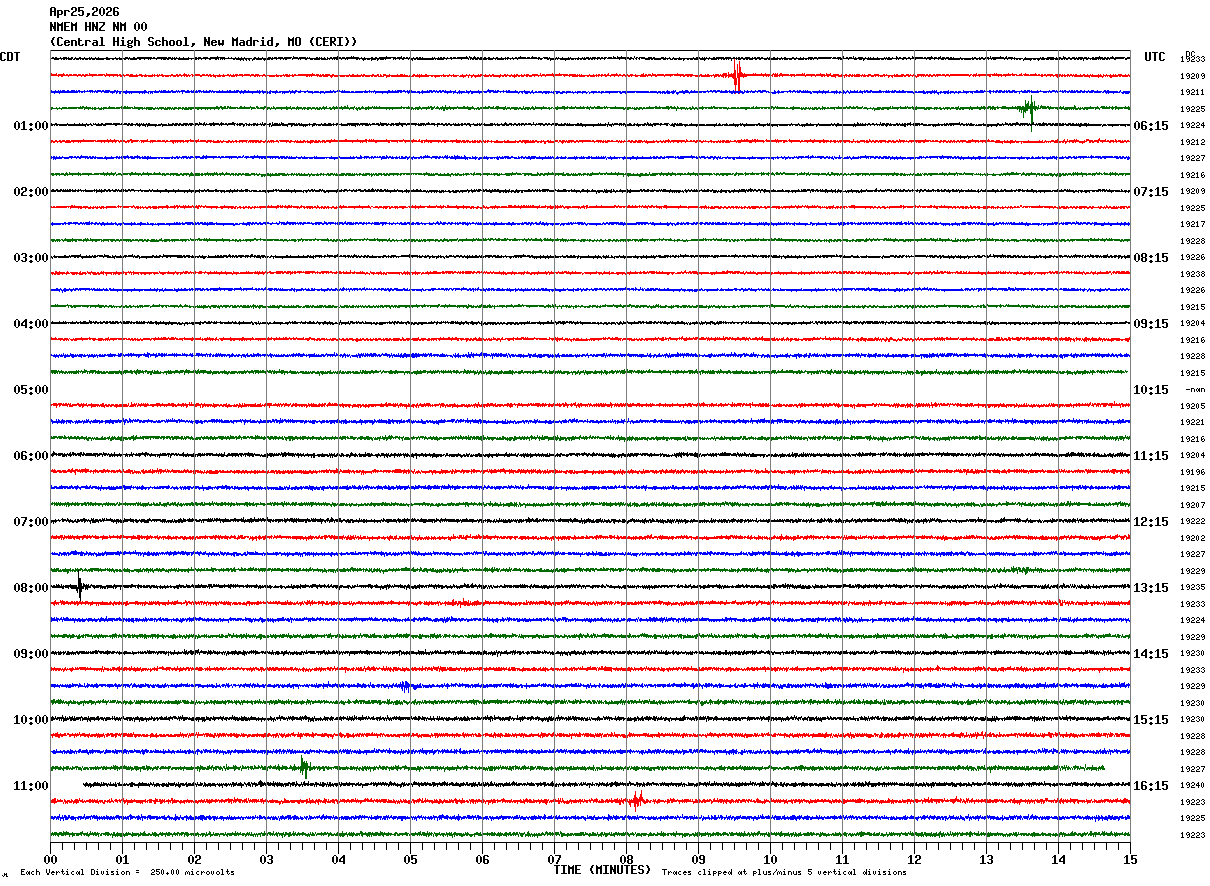Click the 09:00 CDT hour label
Image resolution: width=1210 pixels, height=886 pixels.
click(31, 654)
